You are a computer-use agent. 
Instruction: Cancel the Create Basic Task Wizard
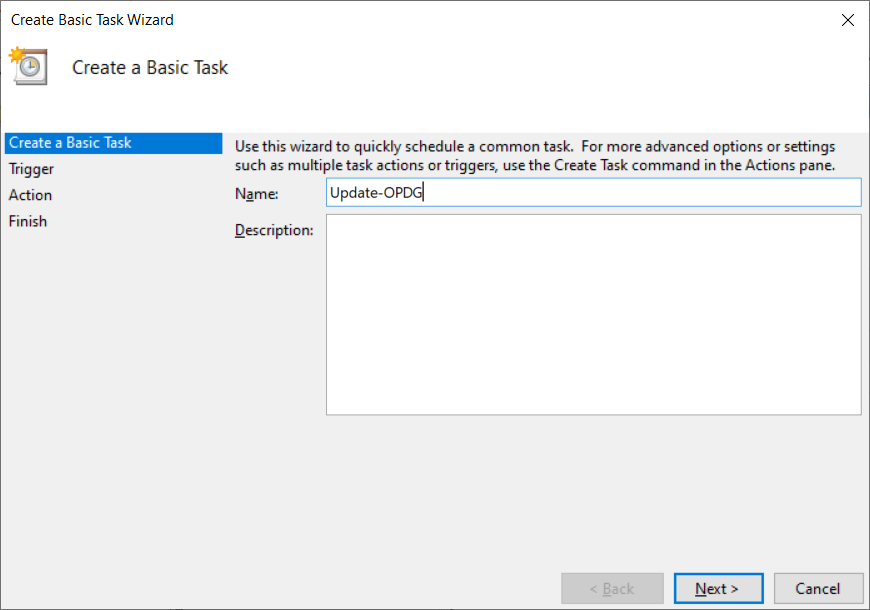pos(818,588)
